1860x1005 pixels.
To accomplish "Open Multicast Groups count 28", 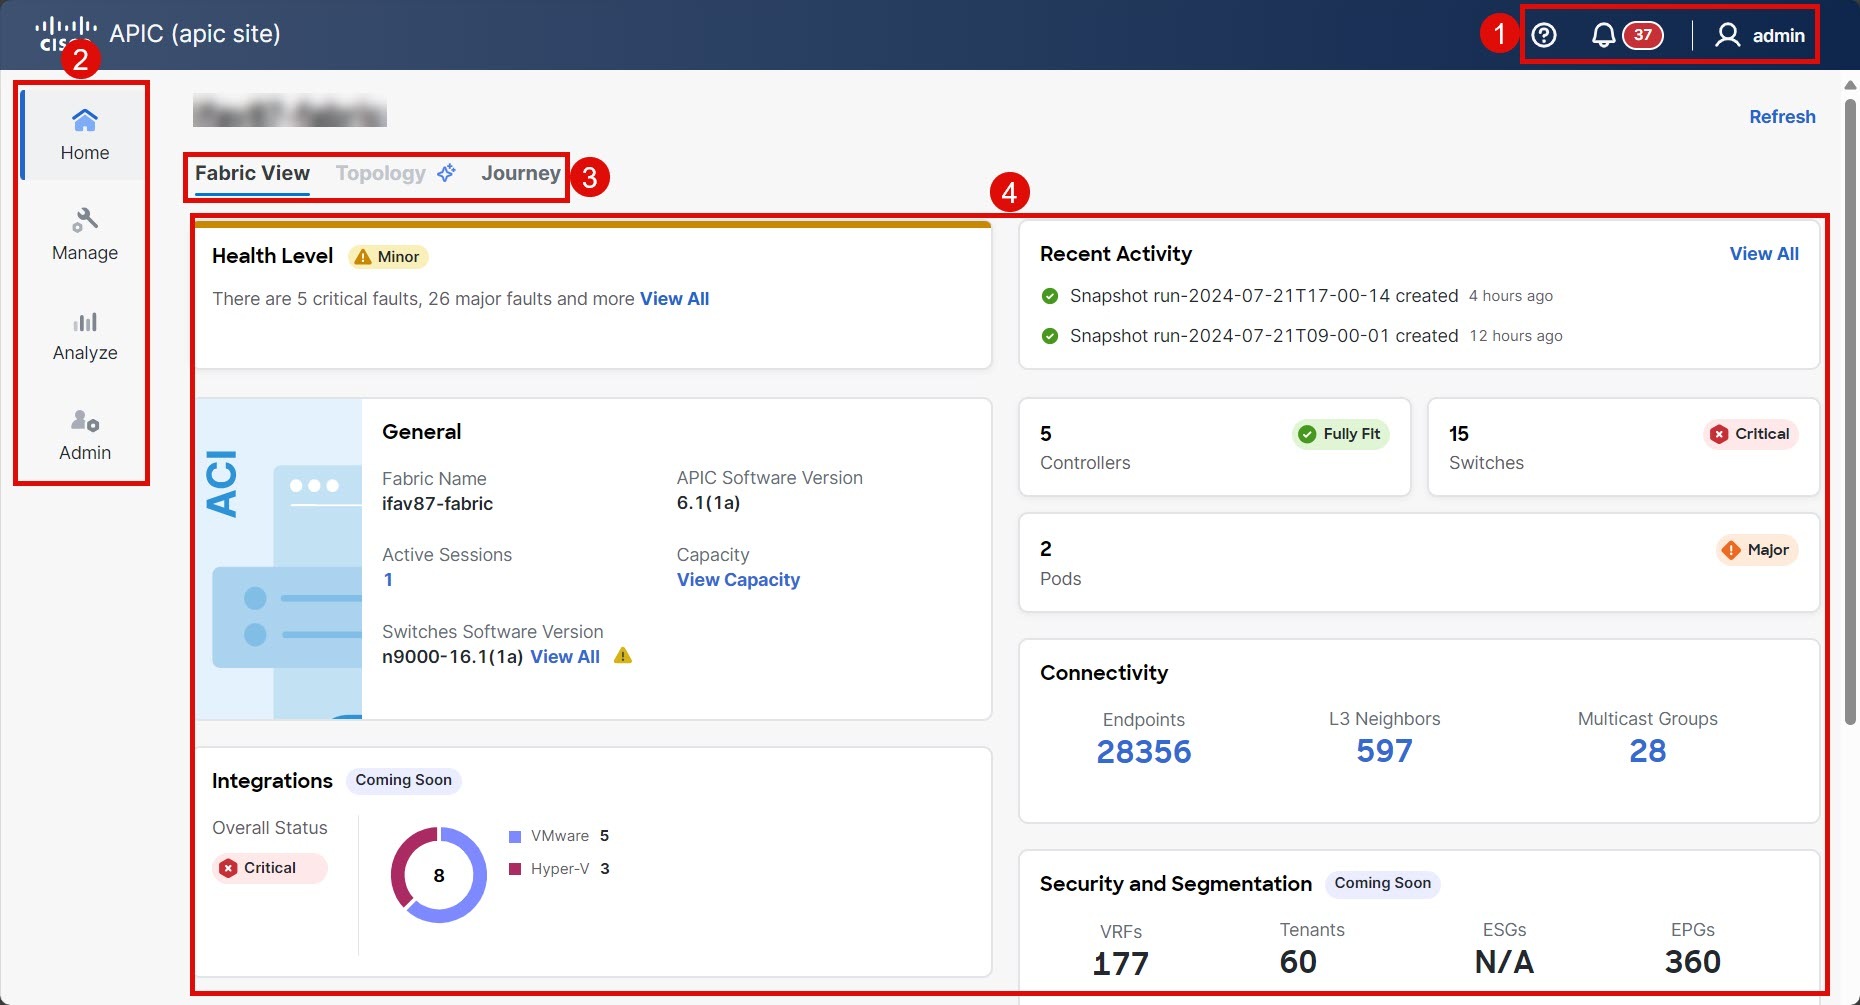I will coord(1647,751).
